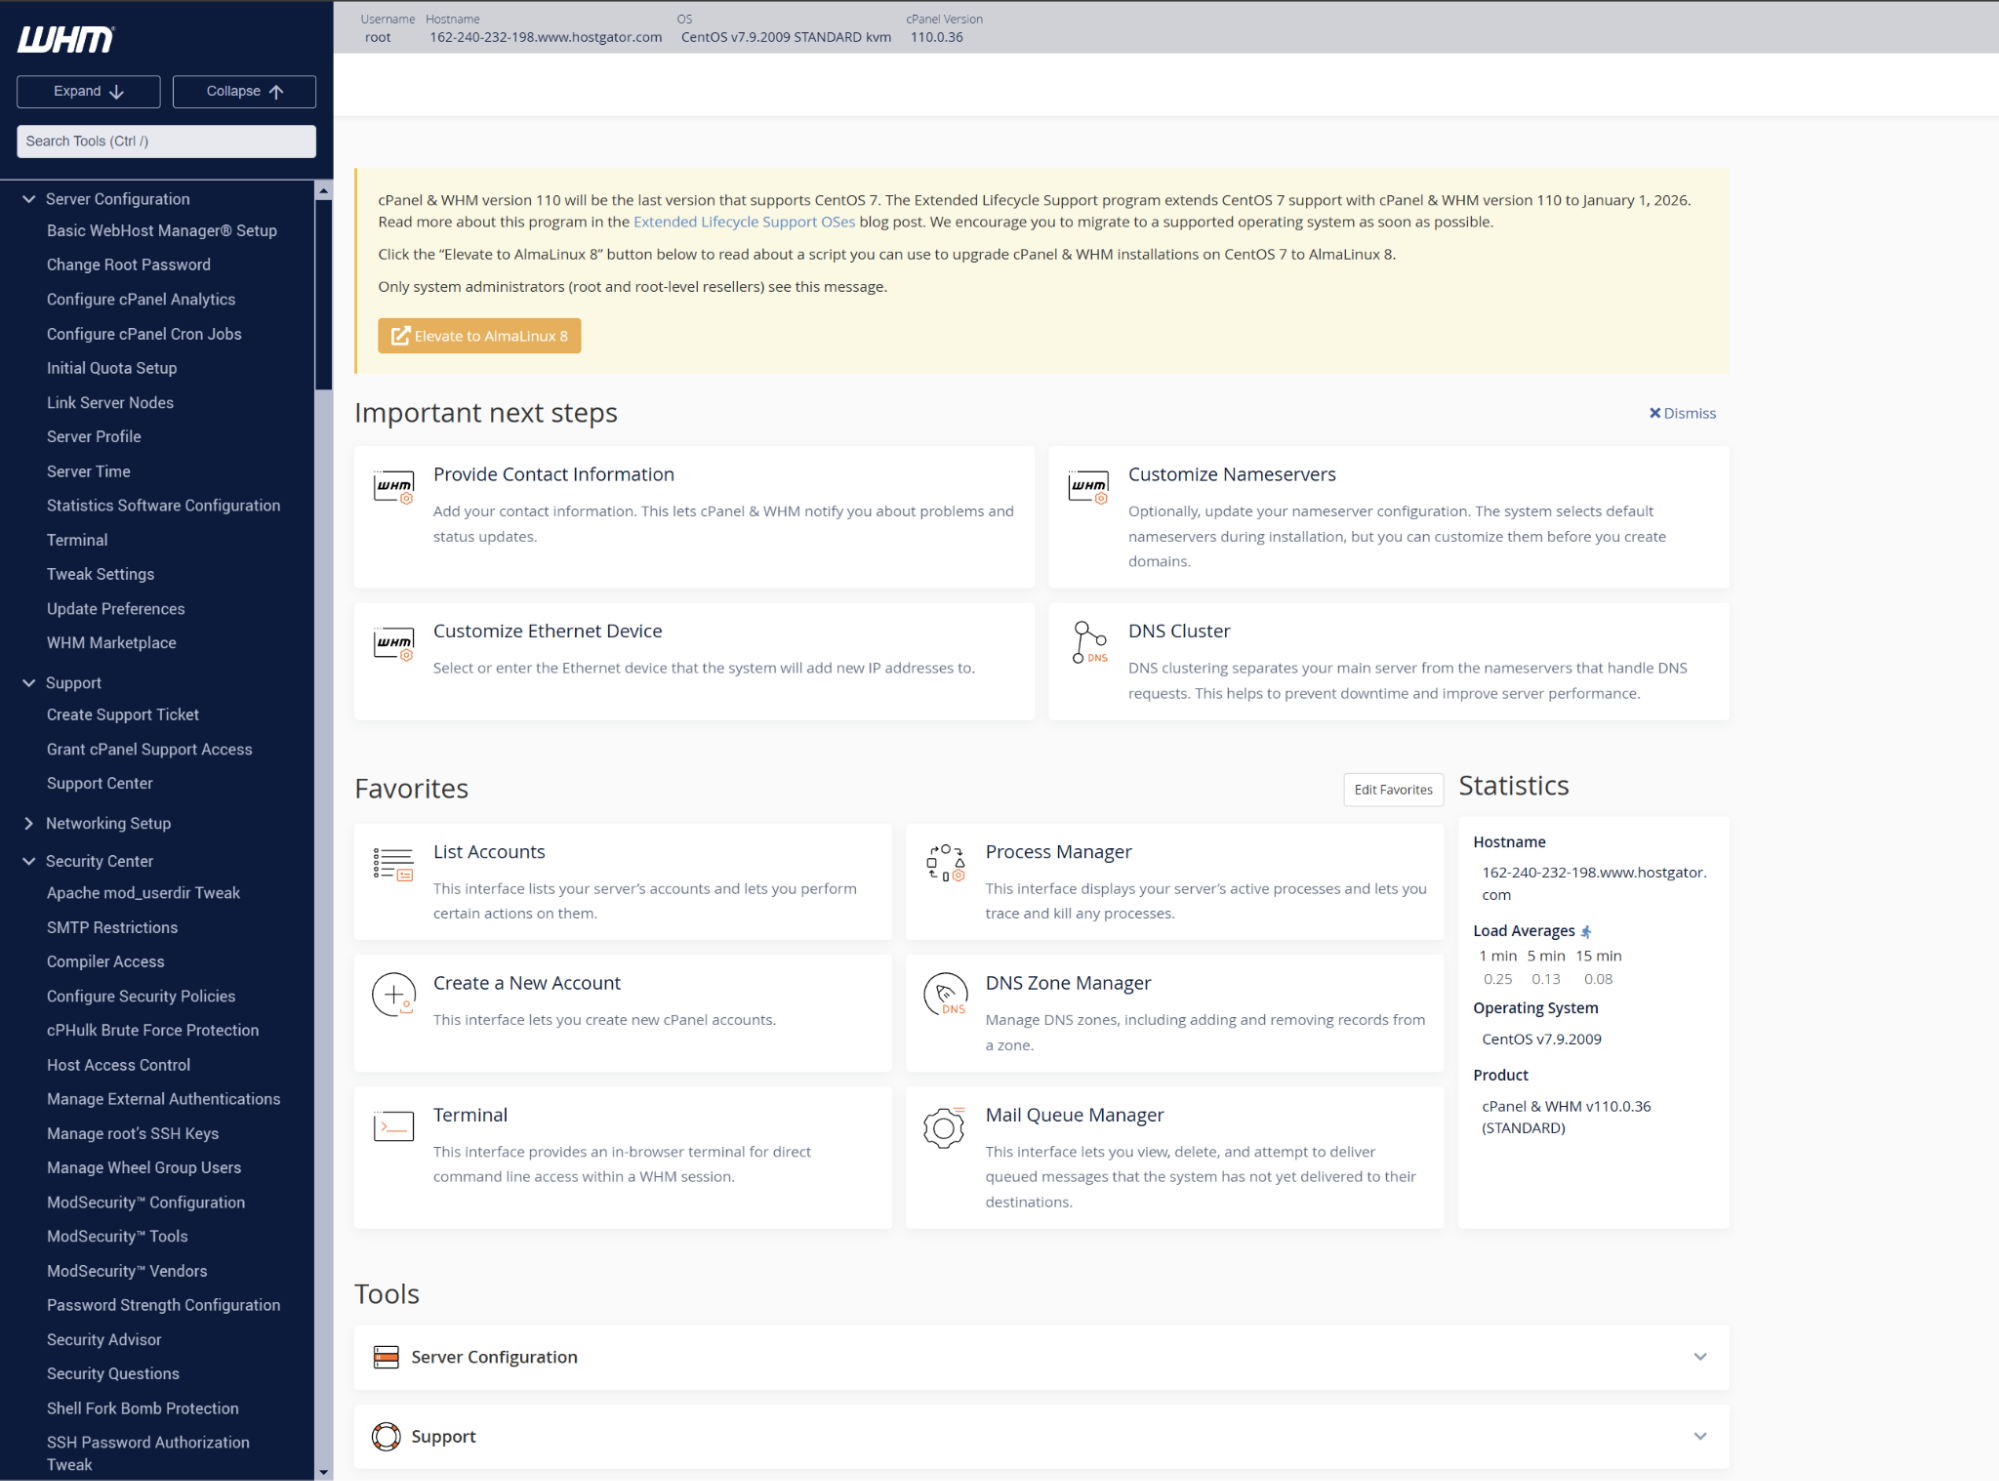Viewport: 1999px width, 1481px height.
Task: Click the Server Configuration tools icon
Action: click(386, 1357)
